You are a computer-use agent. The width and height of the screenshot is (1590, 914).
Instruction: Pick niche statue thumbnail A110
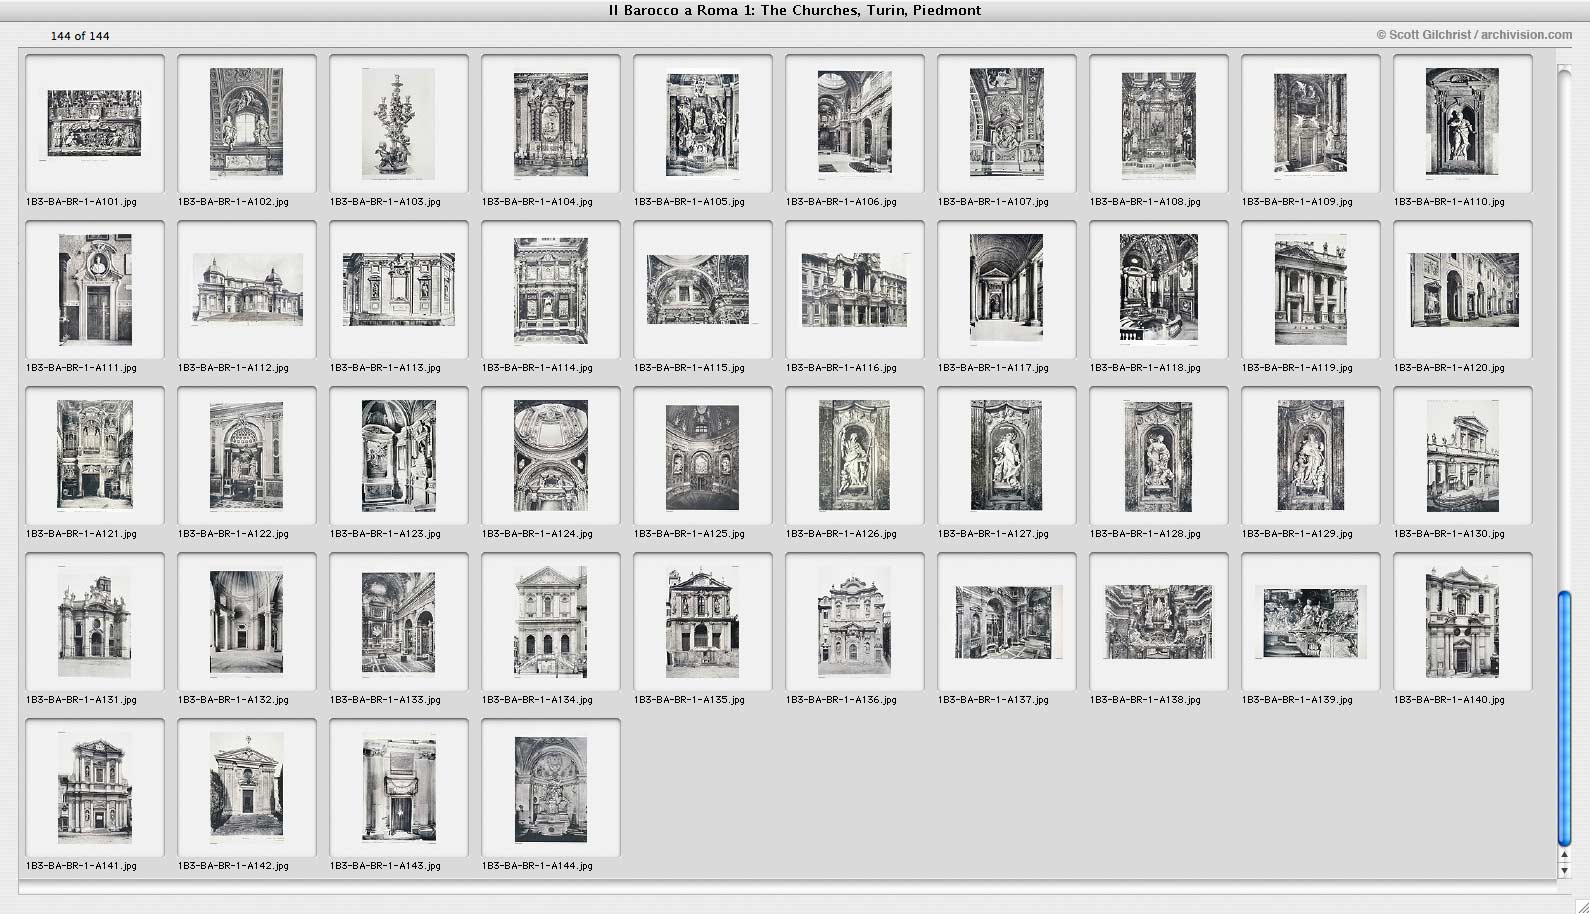(x=1463, y=123)
